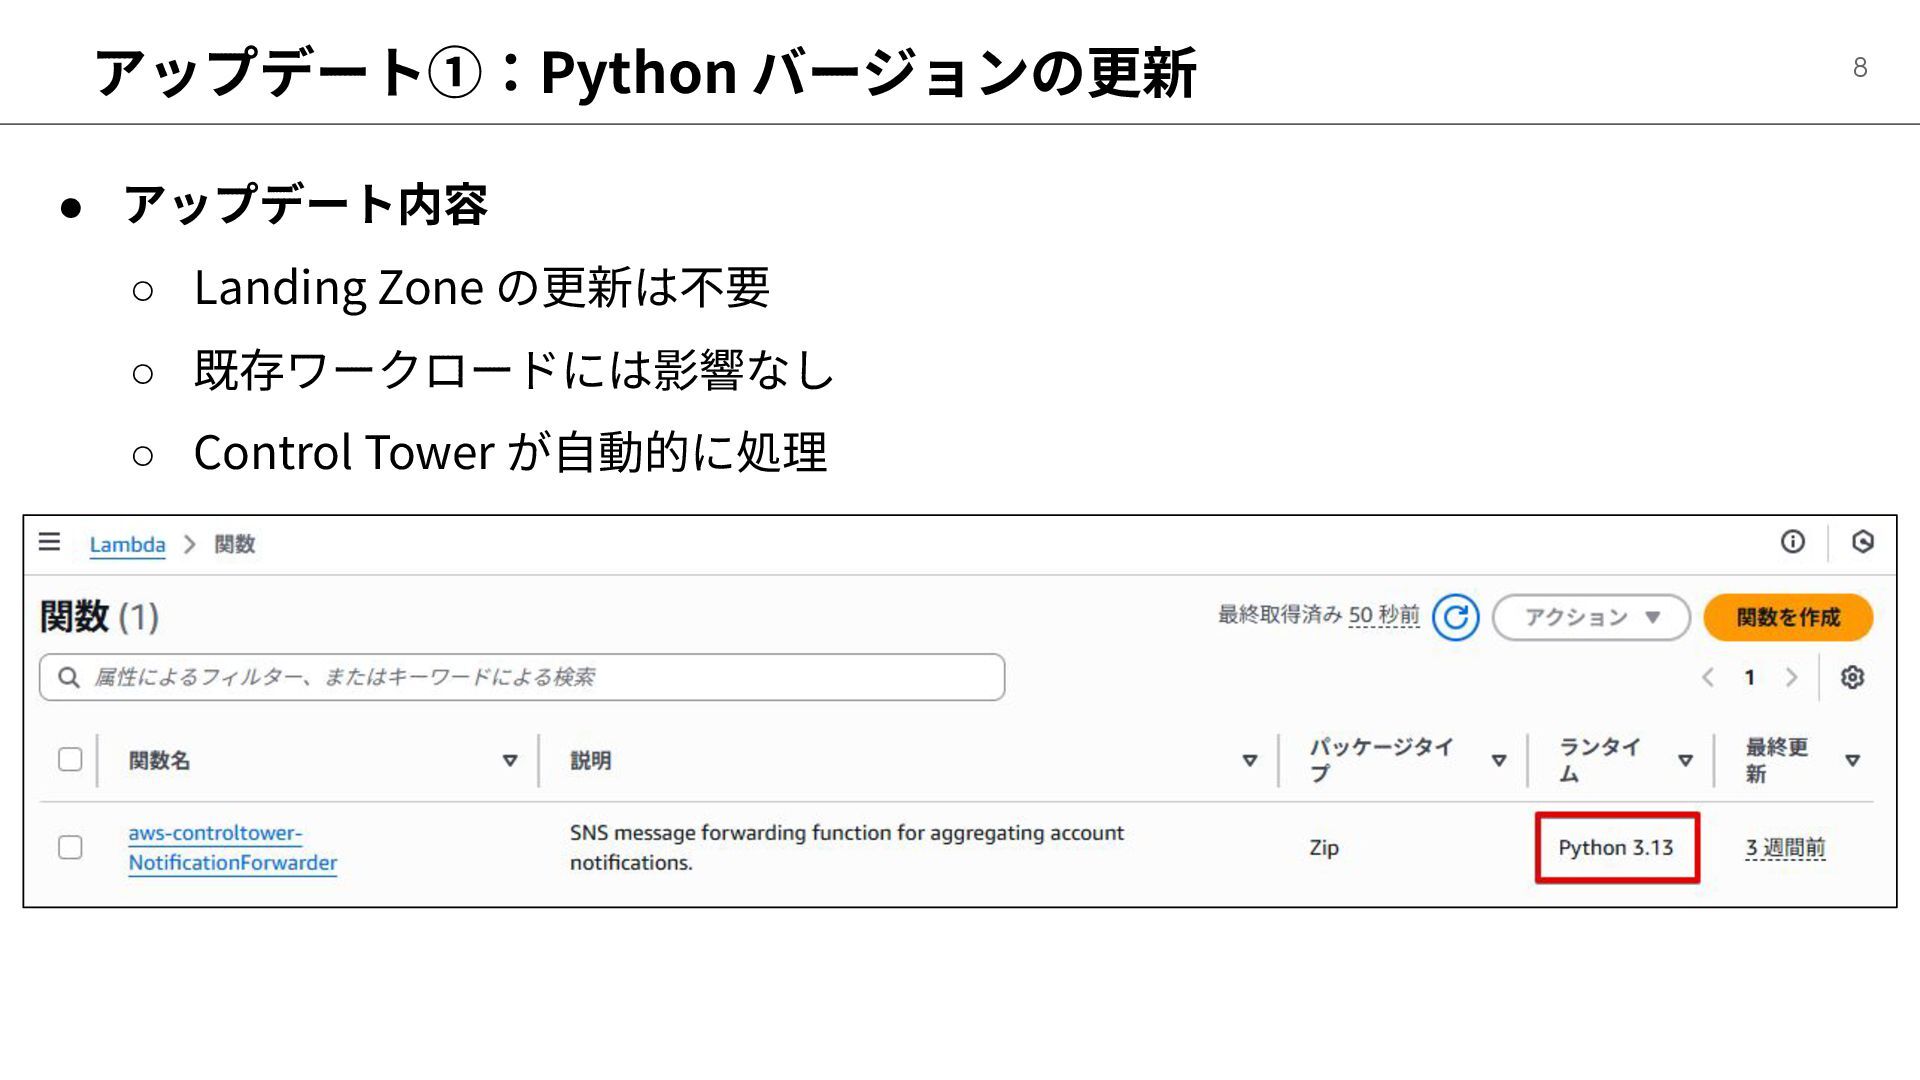Open the hamburger navigation menu
The image size is (1920, 1080).
coord(49,542)
